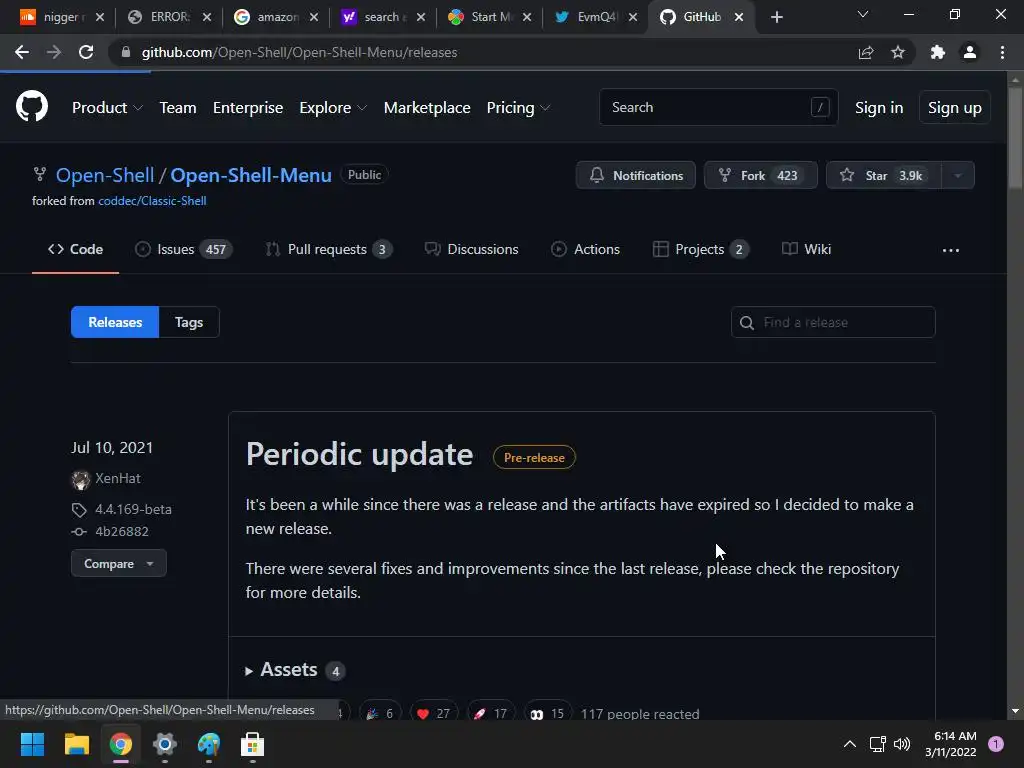Go forward with browser forward arrow
The image size is (1024, 768).
click(54, 52)
